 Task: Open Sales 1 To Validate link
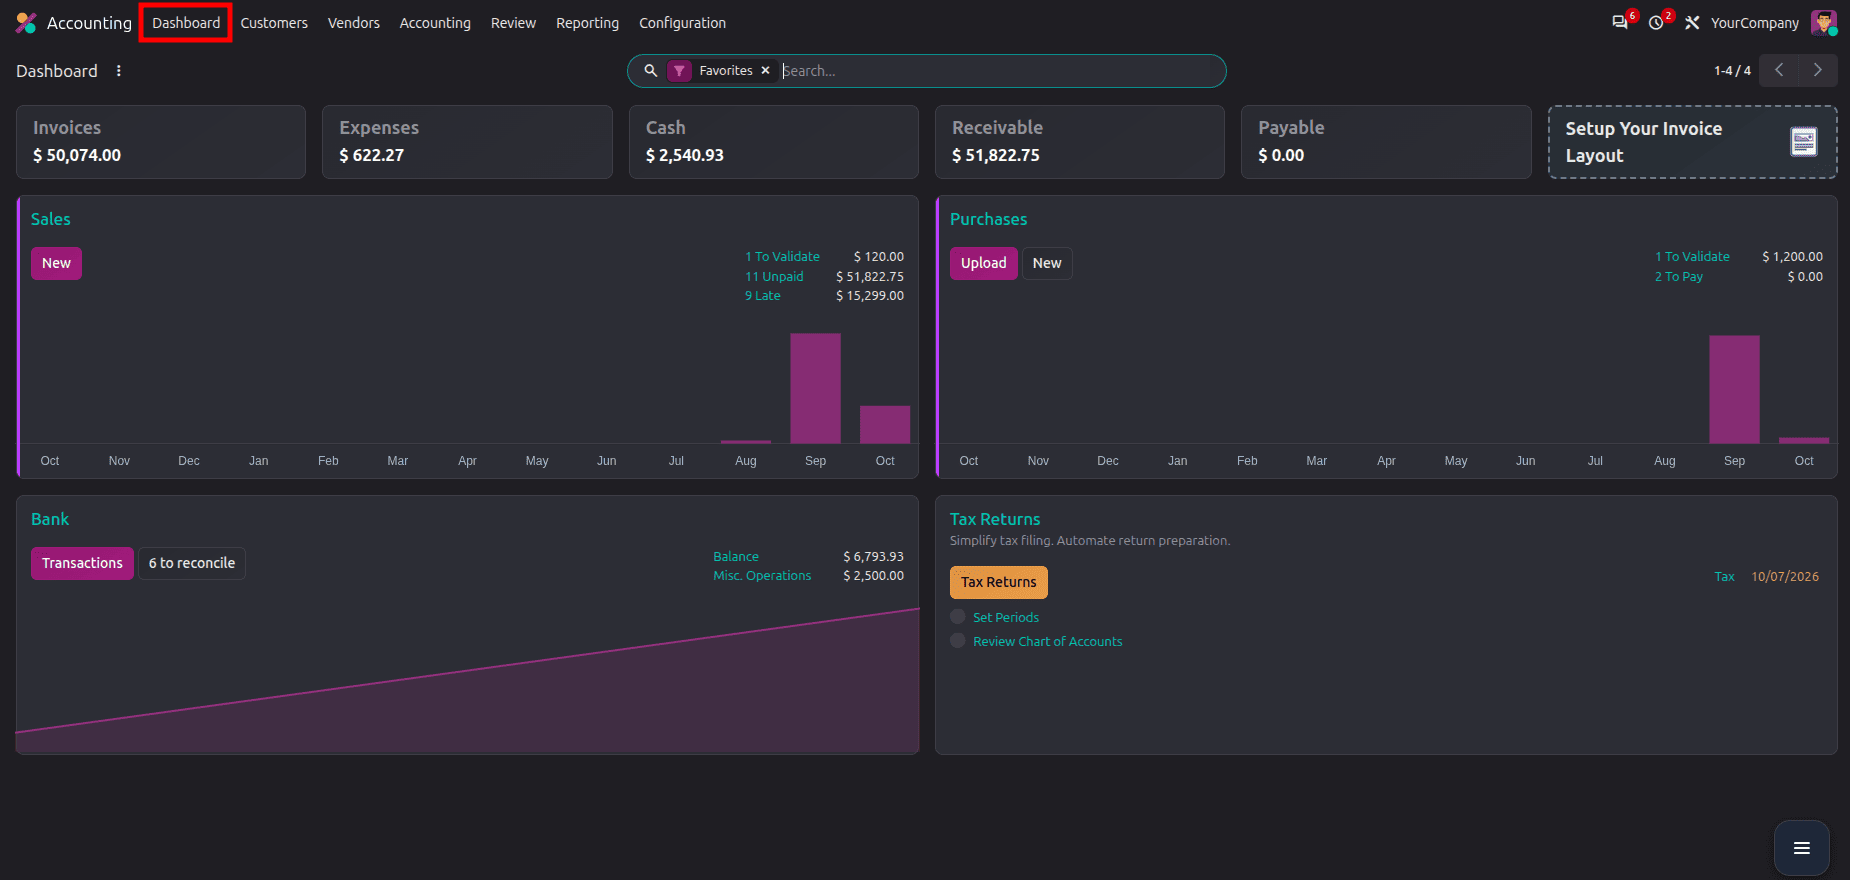pyautogui.click(x=782, y=257)
